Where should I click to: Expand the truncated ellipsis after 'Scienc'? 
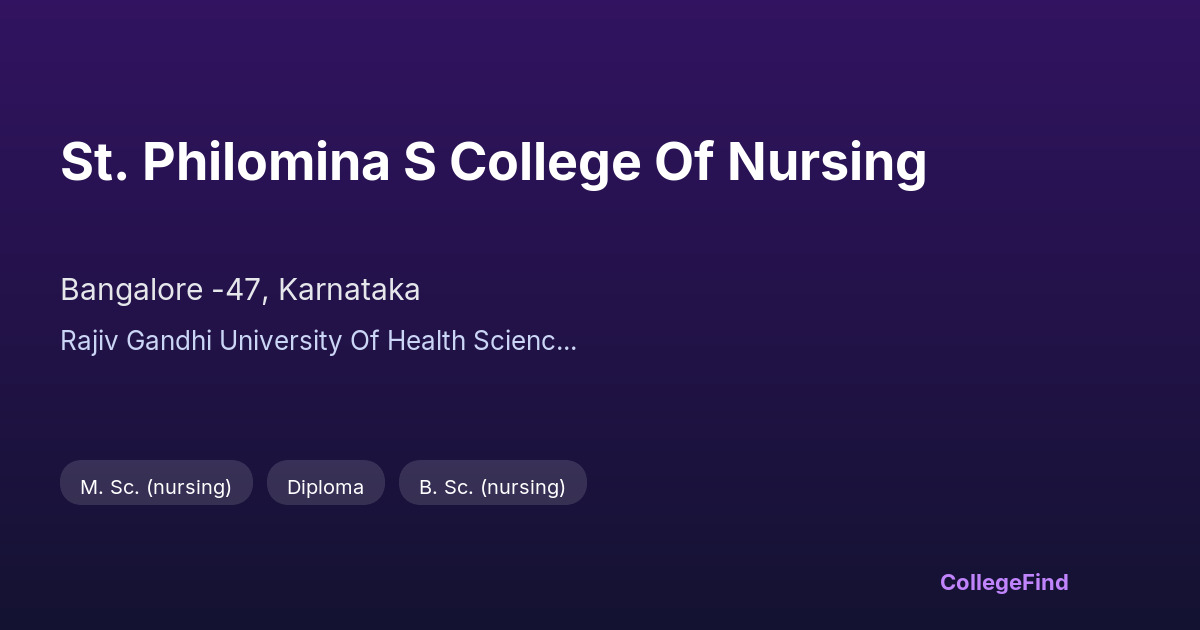coord(568,341)
